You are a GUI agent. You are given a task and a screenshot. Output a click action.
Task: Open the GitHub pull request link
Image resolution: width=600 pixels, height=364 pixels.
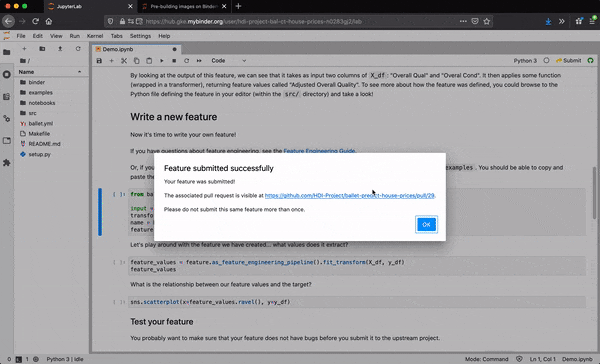tap(349, 196)
